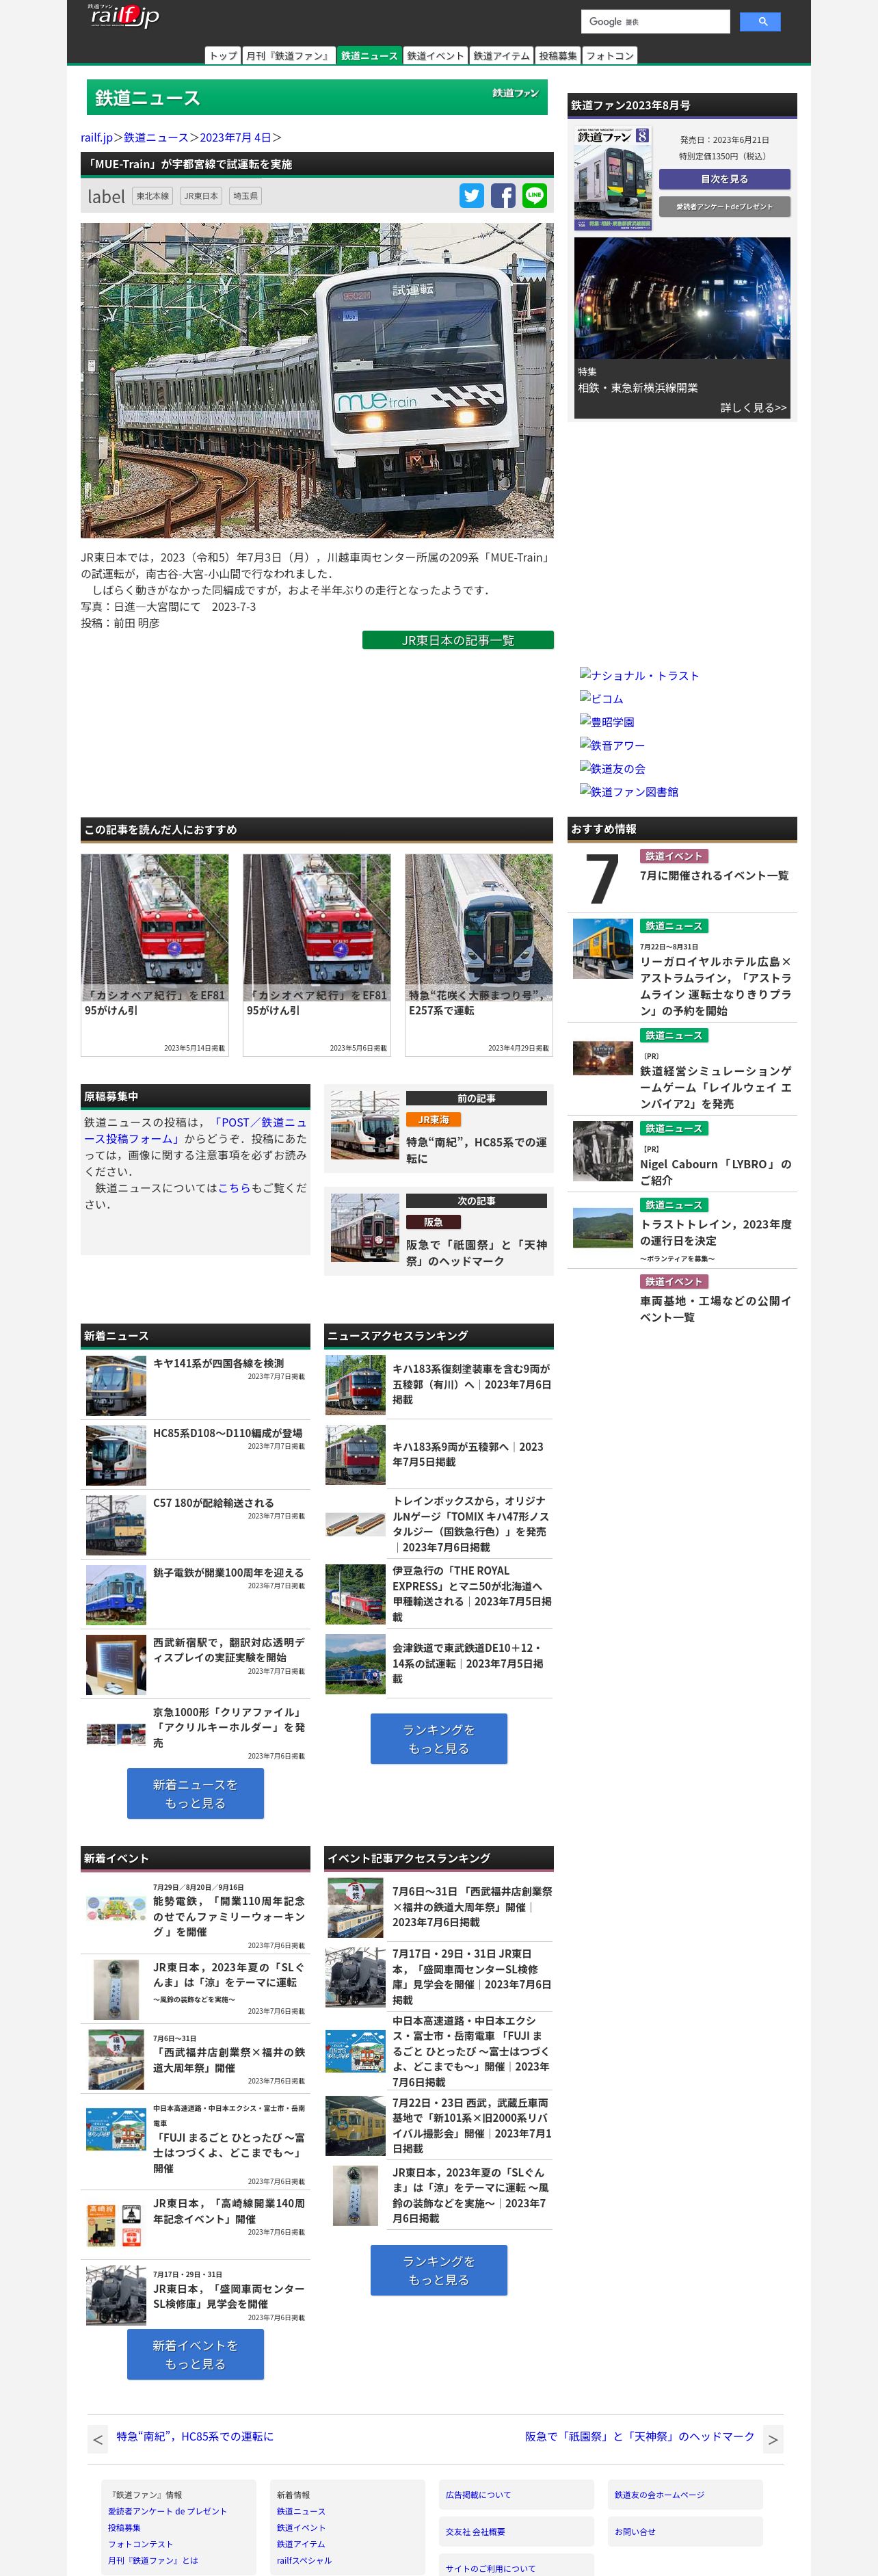
Task: Open the ビコム link
Action: (x=601, y=699)
